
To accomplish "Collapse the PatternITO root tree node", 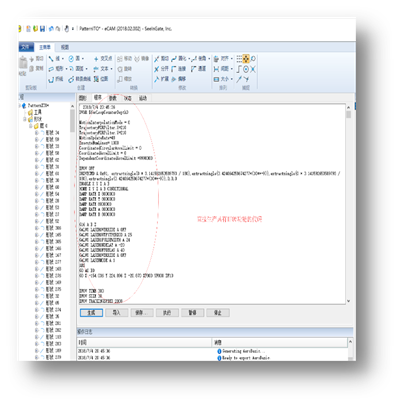I will tap(20, 105).
